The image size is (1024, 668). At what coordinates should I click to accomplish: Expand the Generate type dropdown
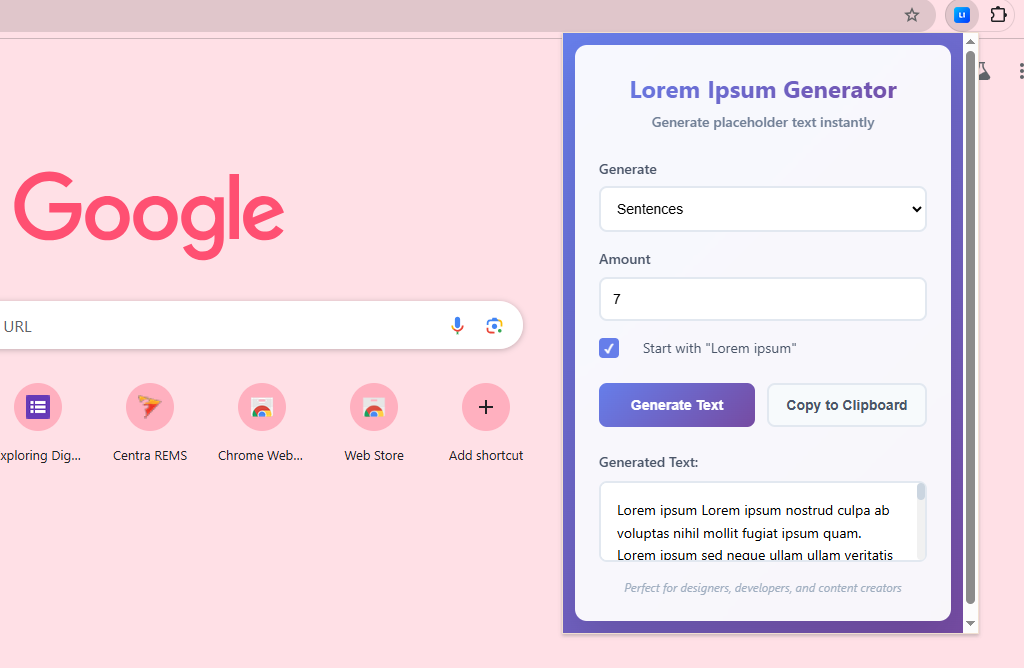point(762,209)
